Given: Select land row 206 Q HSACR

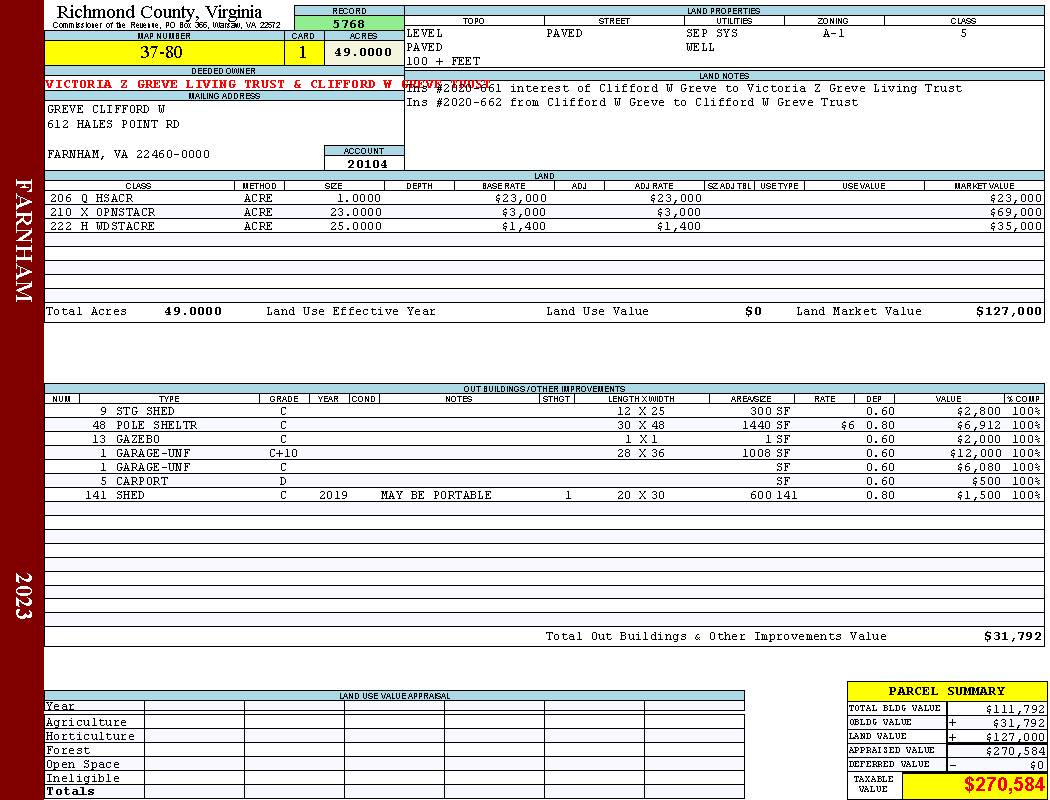Looking at the screenshot, I should (544, 198).
